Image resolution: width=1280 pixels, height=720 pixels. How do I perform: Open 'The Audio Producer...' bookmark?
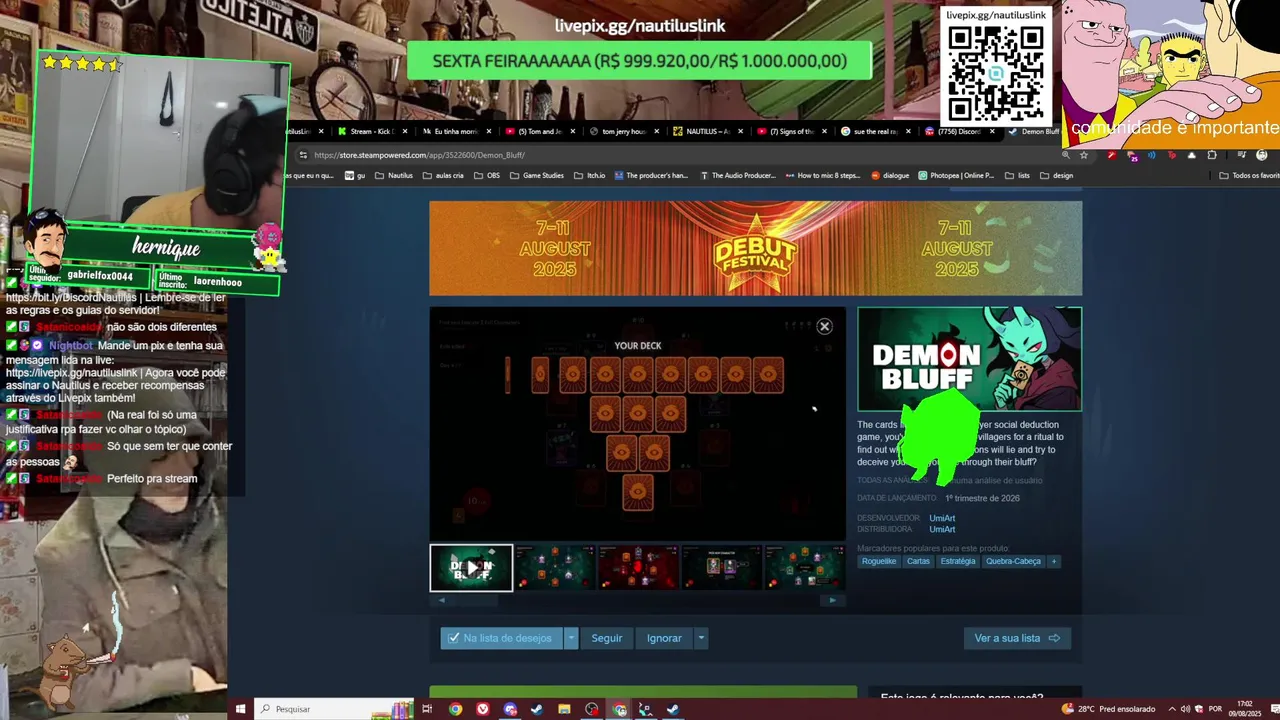click(x=738, y=175)
